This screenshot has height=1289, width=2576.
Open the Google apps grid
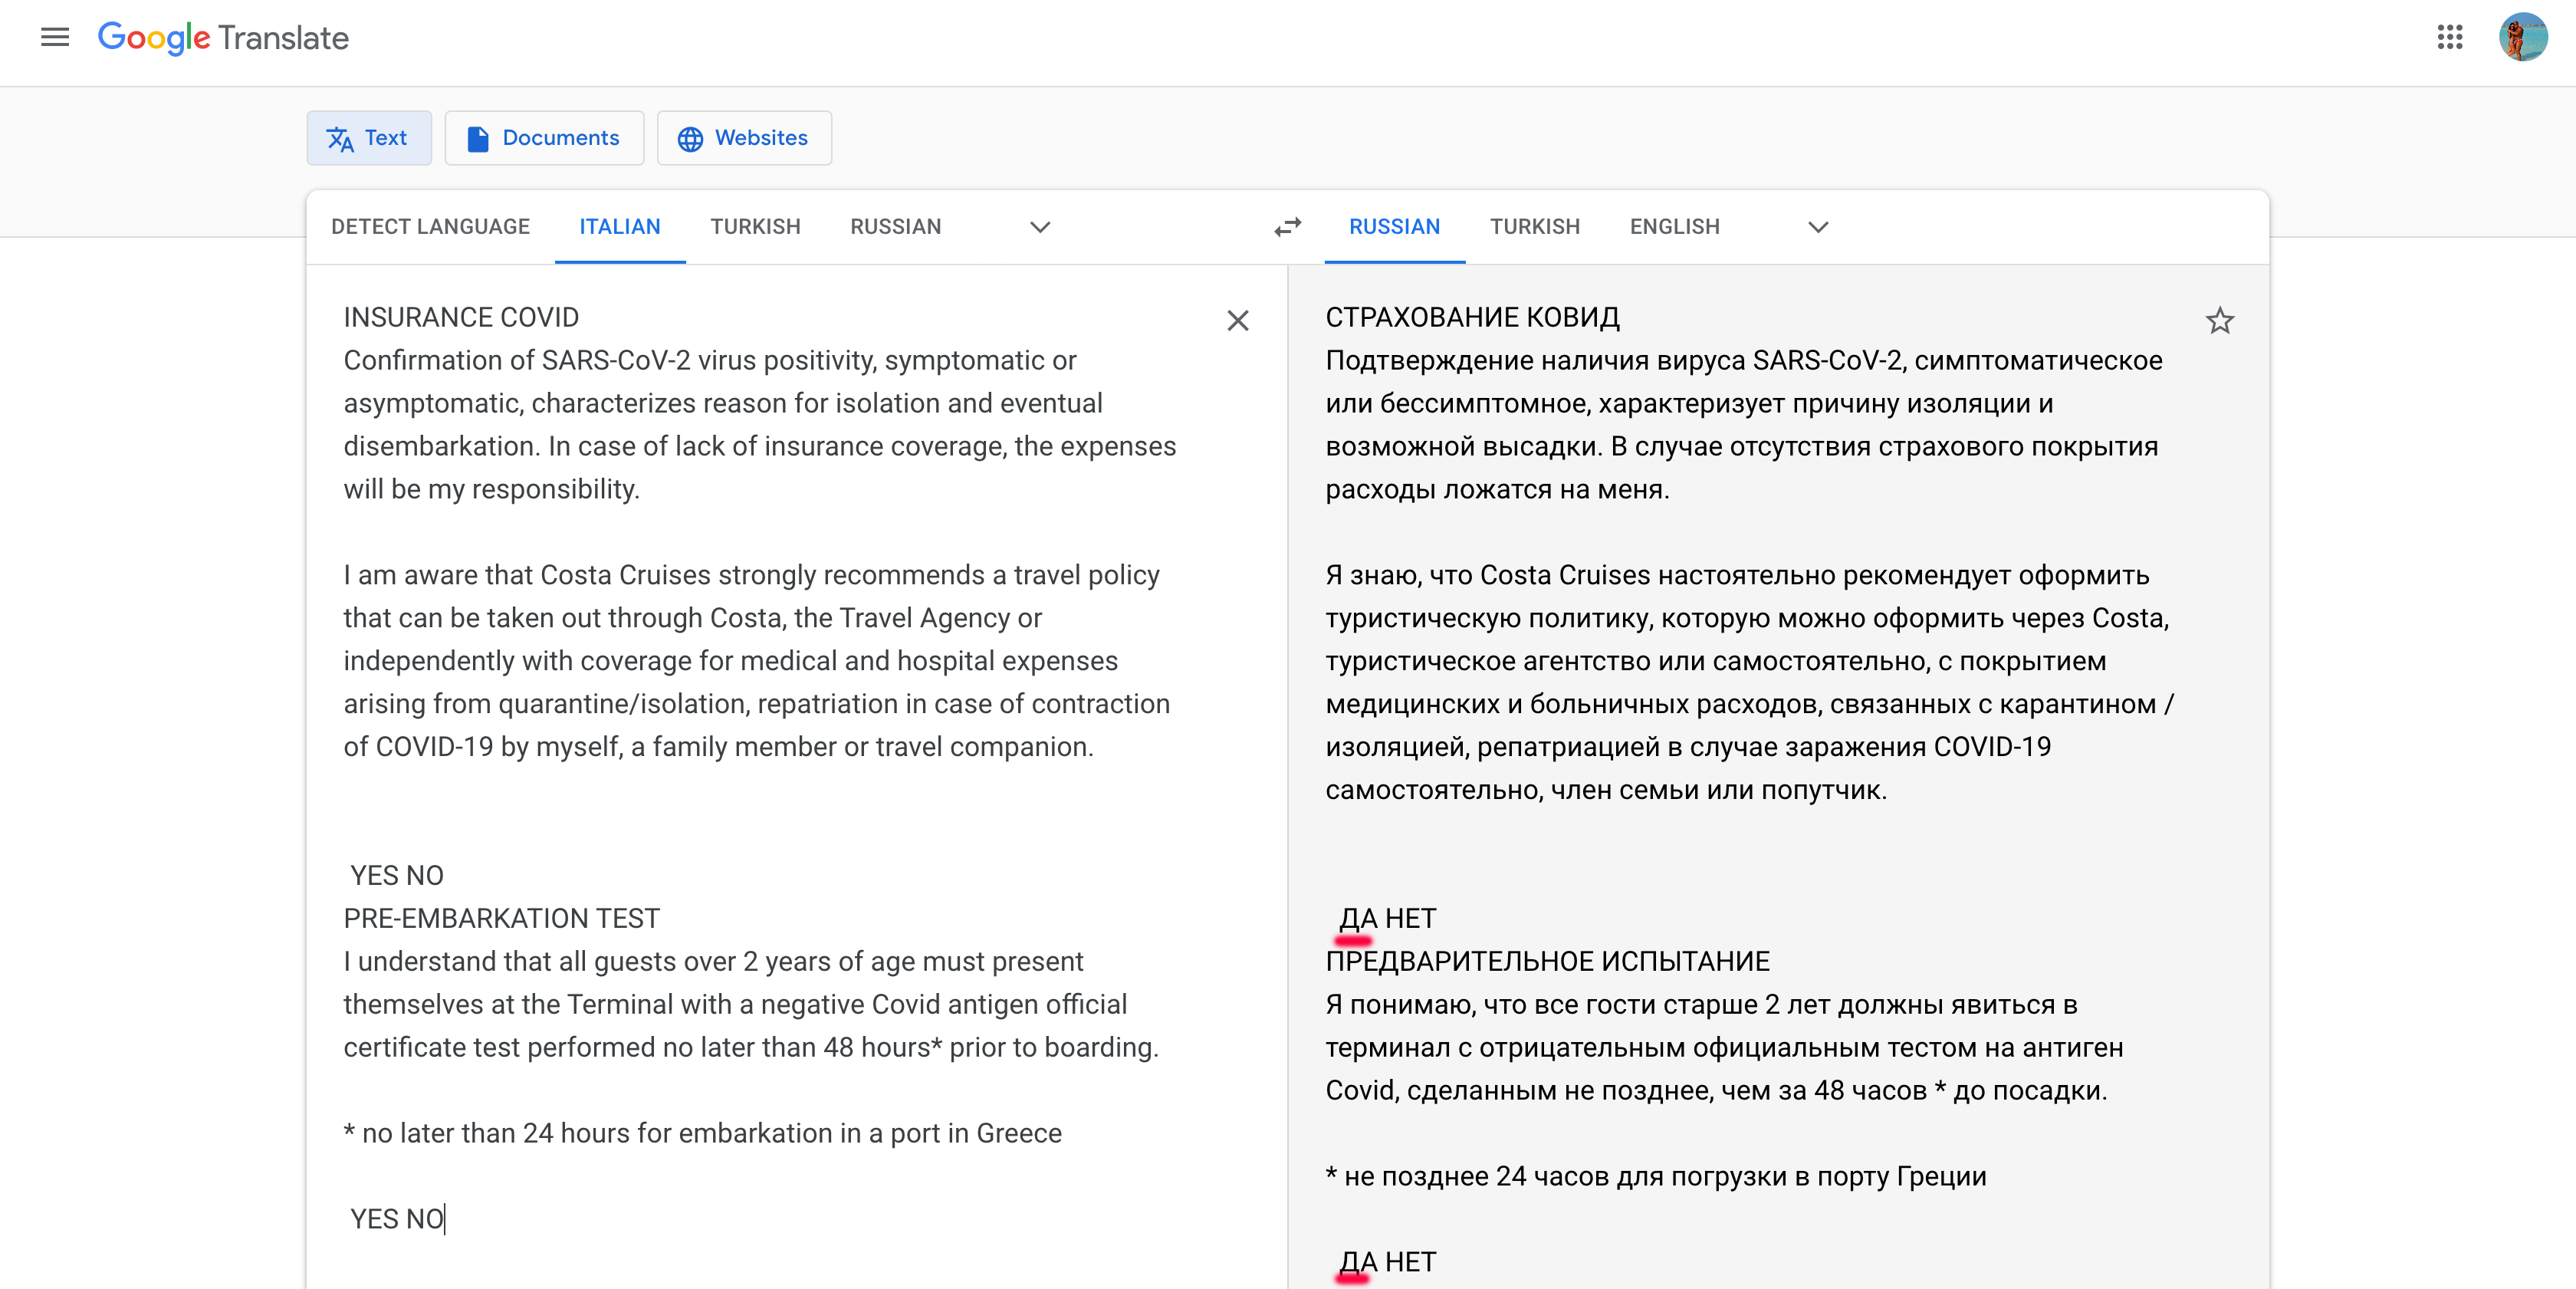tap(2449, 38)
